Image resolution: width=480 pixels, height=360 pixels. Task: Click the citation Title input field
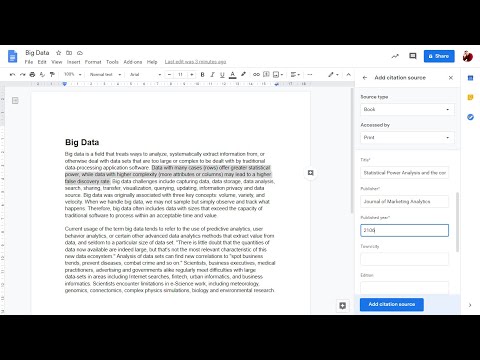[x=404, y=173]
